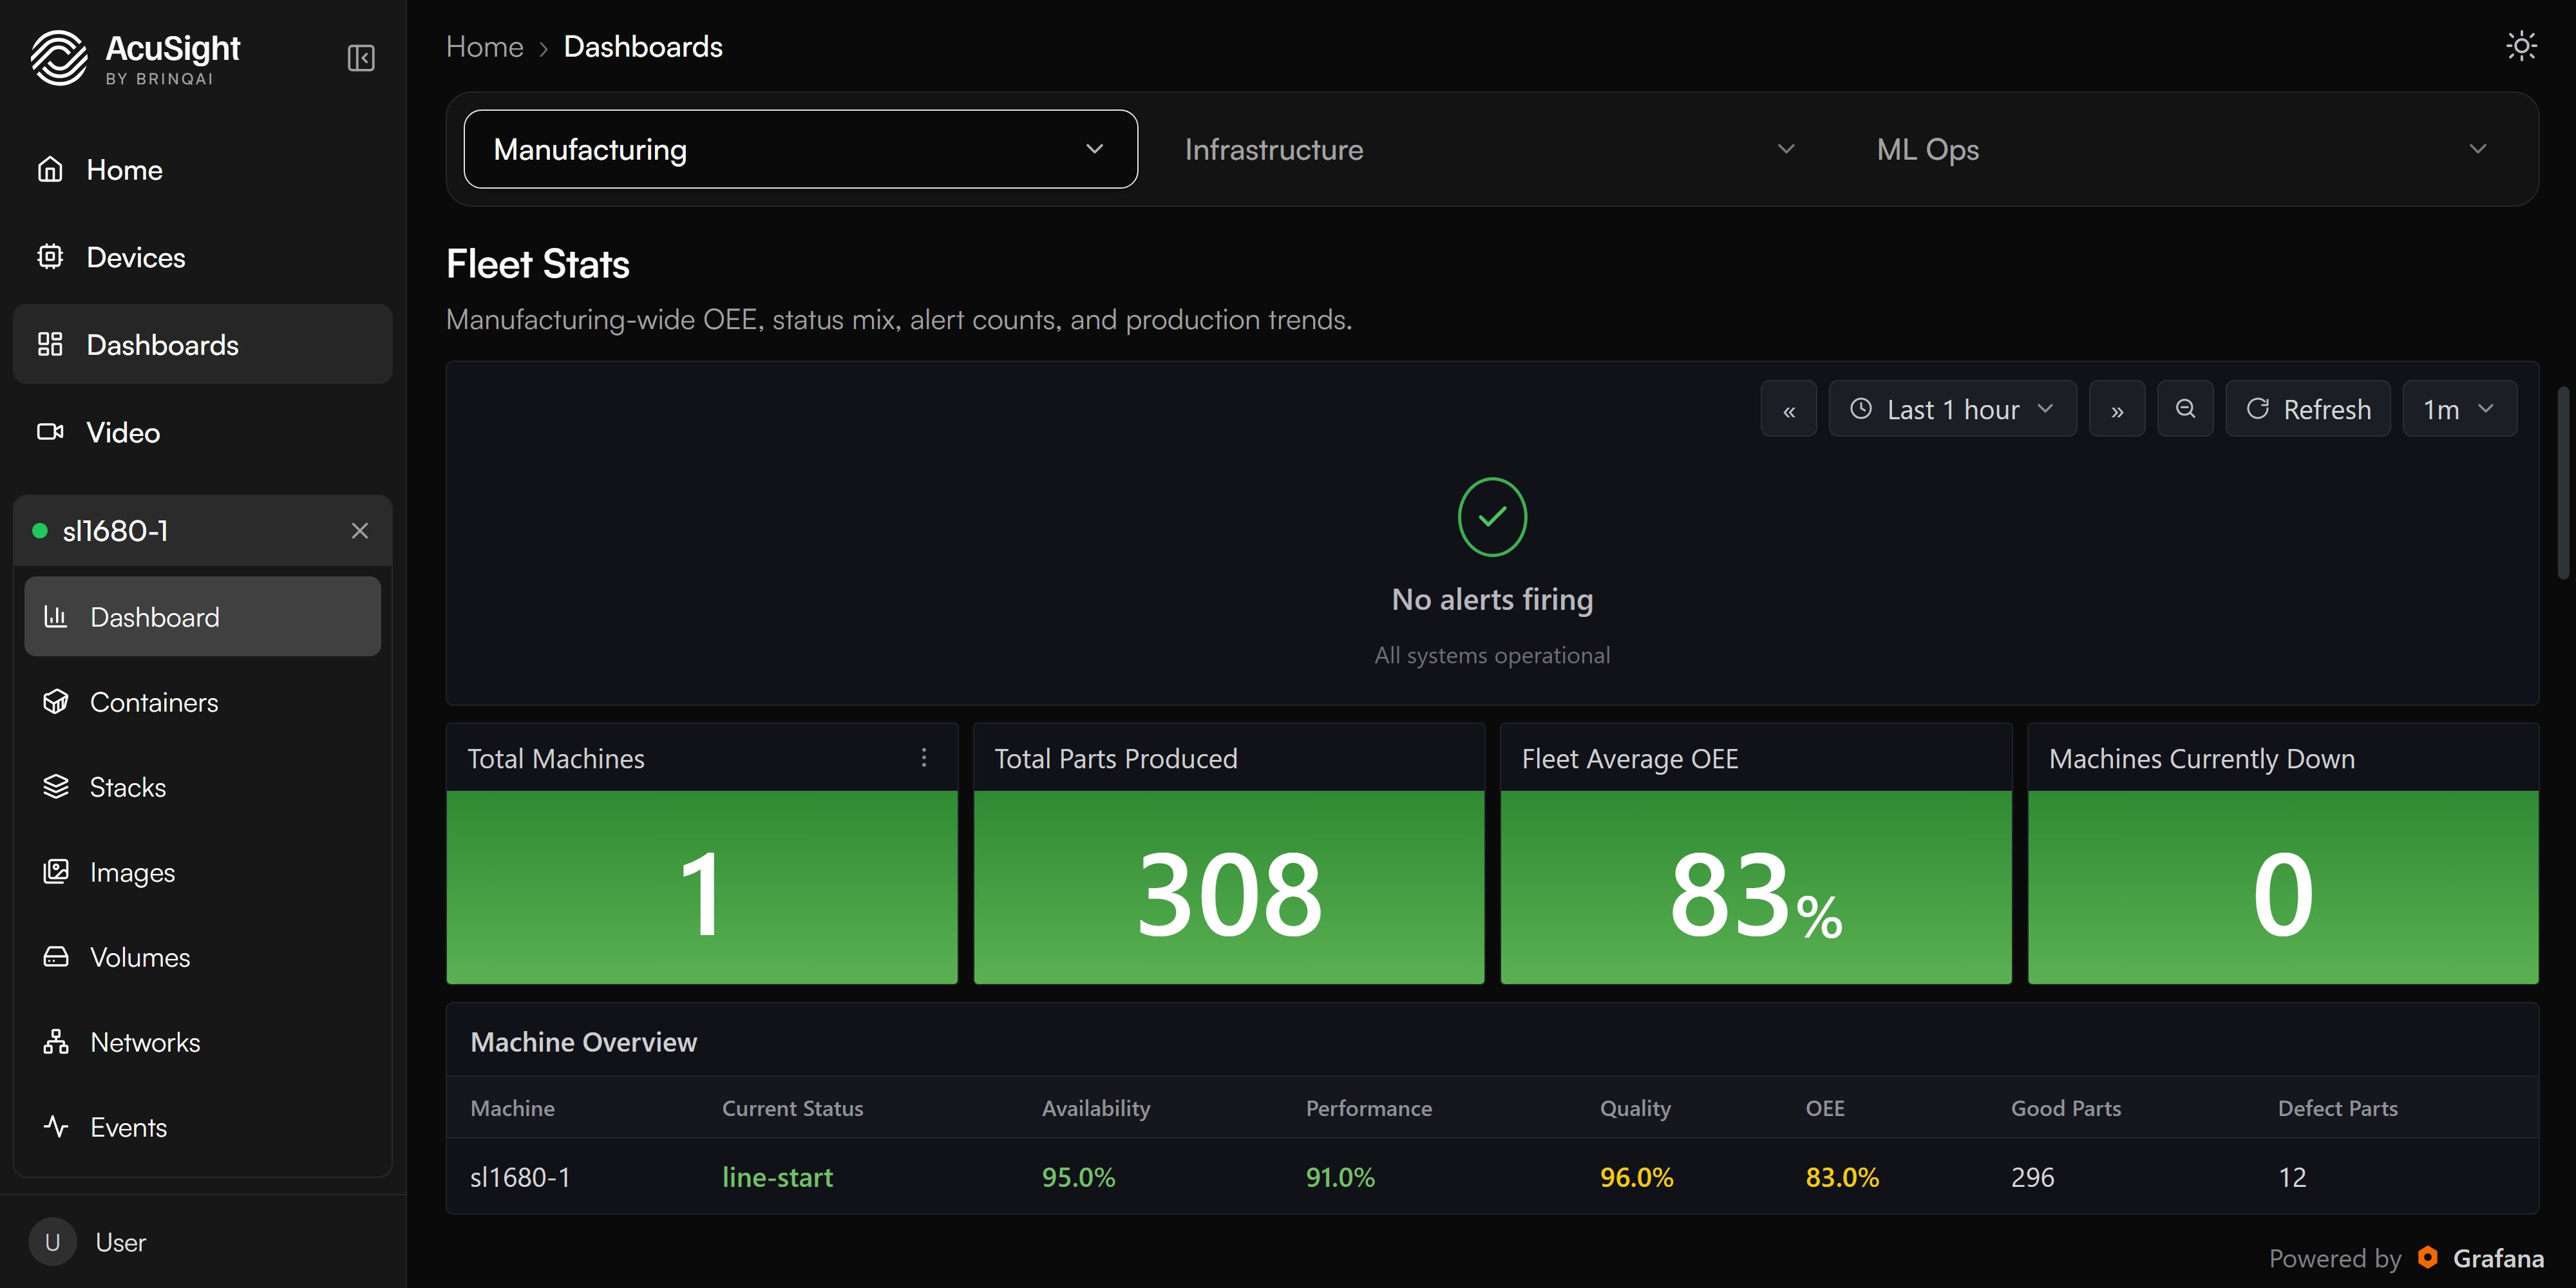Sort by OEE column header
The height and width of the screenshot is (1288, 2576).
tap(1825, 1108)
